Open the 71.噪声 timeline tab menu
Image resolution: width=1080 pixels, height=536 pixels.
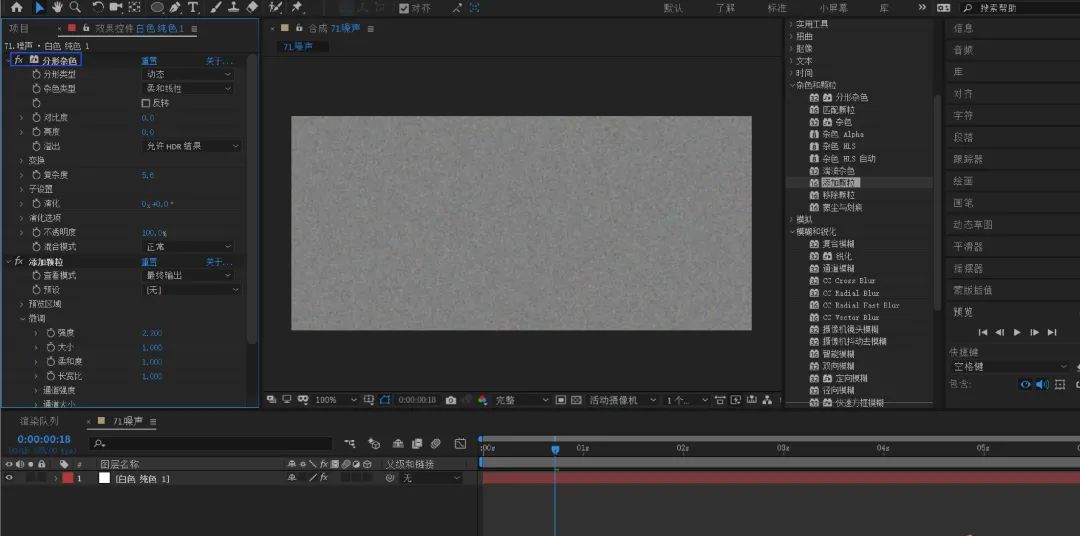153,421
